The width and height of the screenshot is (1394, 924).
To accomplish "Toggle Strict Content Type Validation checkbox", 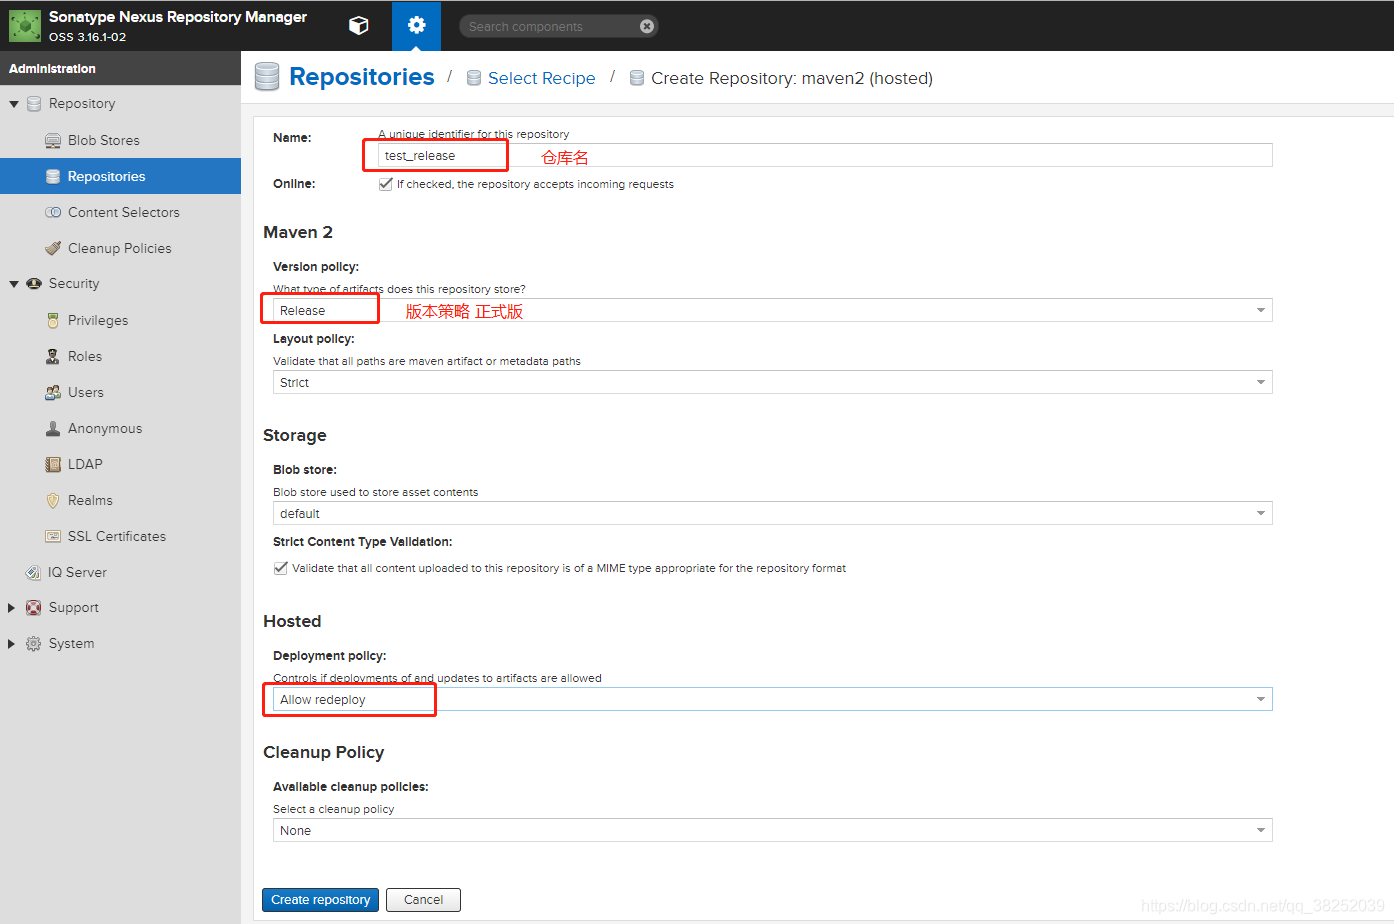I will [x=280, y=568].
